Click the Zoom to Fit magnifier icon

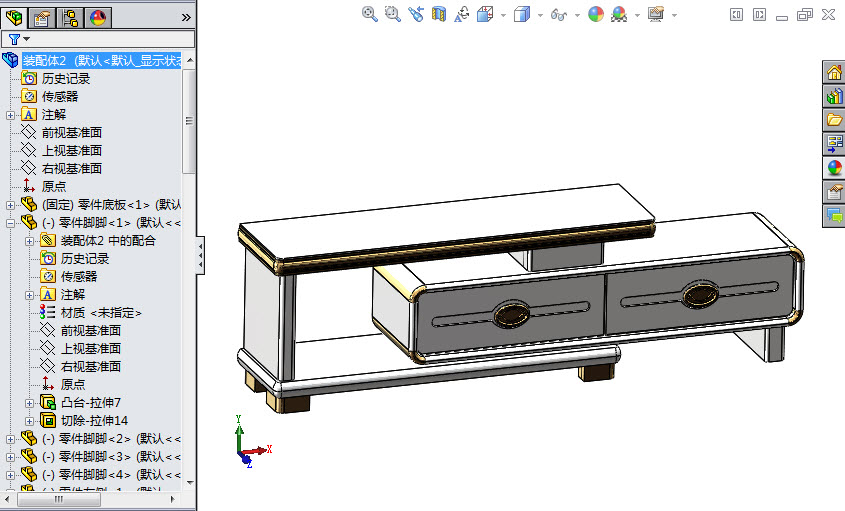pyautogui.click(x=370, y=15)
